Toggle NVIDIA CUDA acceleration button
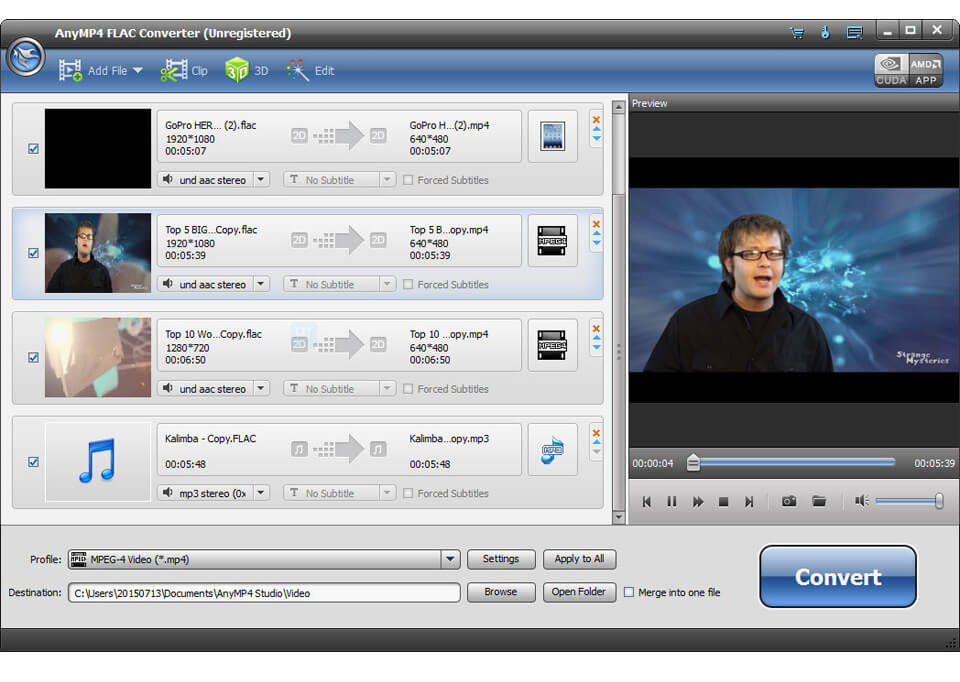Image resolution: width=960 pixels, height=682 pixels. [x=891, y=70]
